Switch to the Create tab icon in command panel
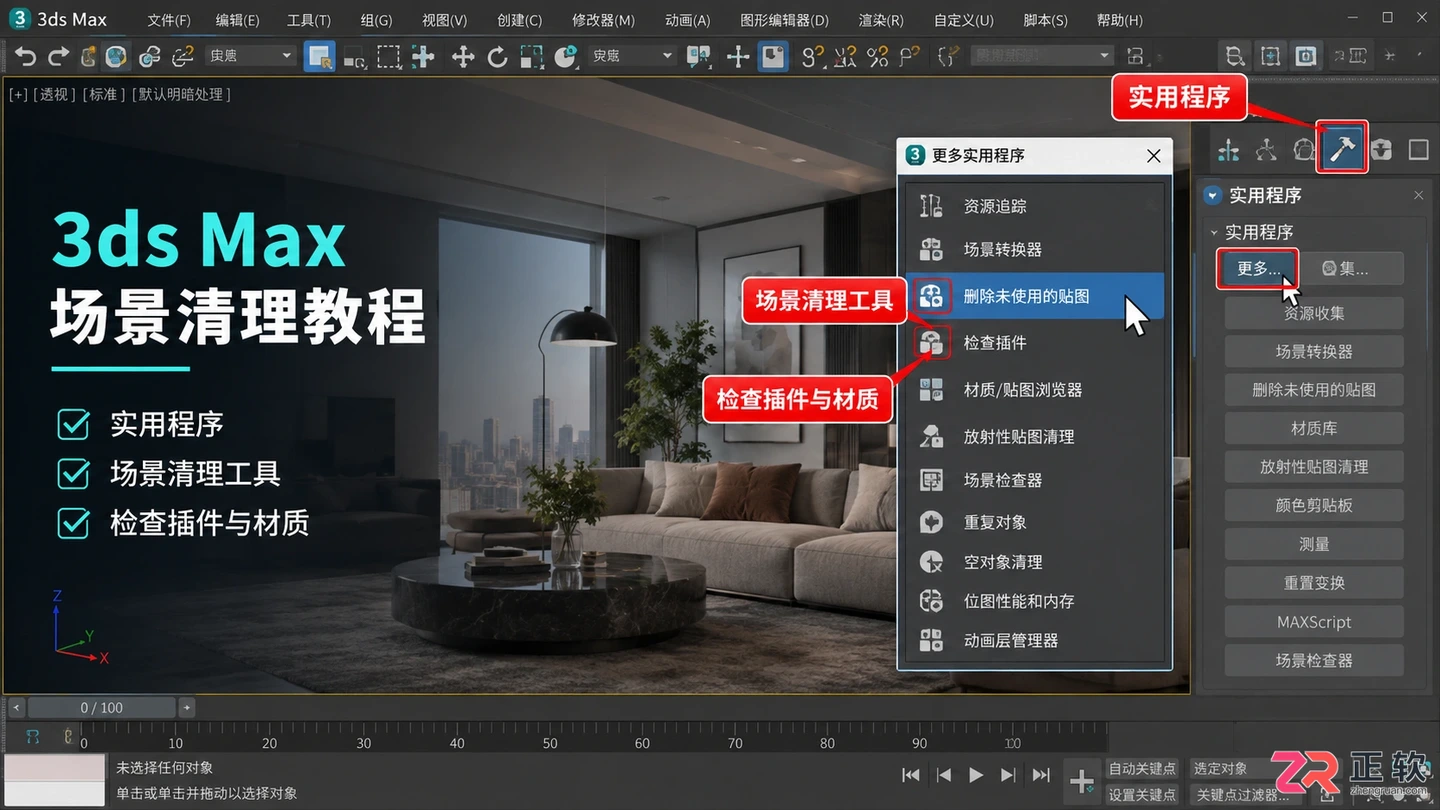Screen dimensions: 1440x810 [1229, 150]
